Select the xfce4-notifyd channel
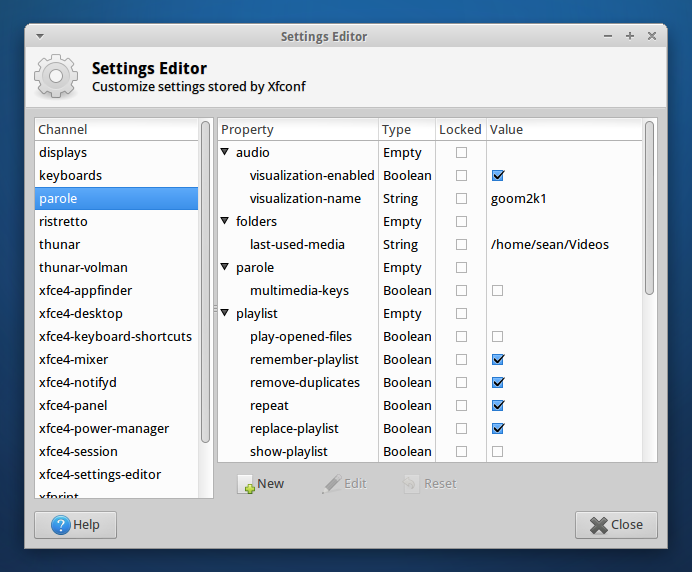Screen dimensions: 692x572 tap(117, 382)
